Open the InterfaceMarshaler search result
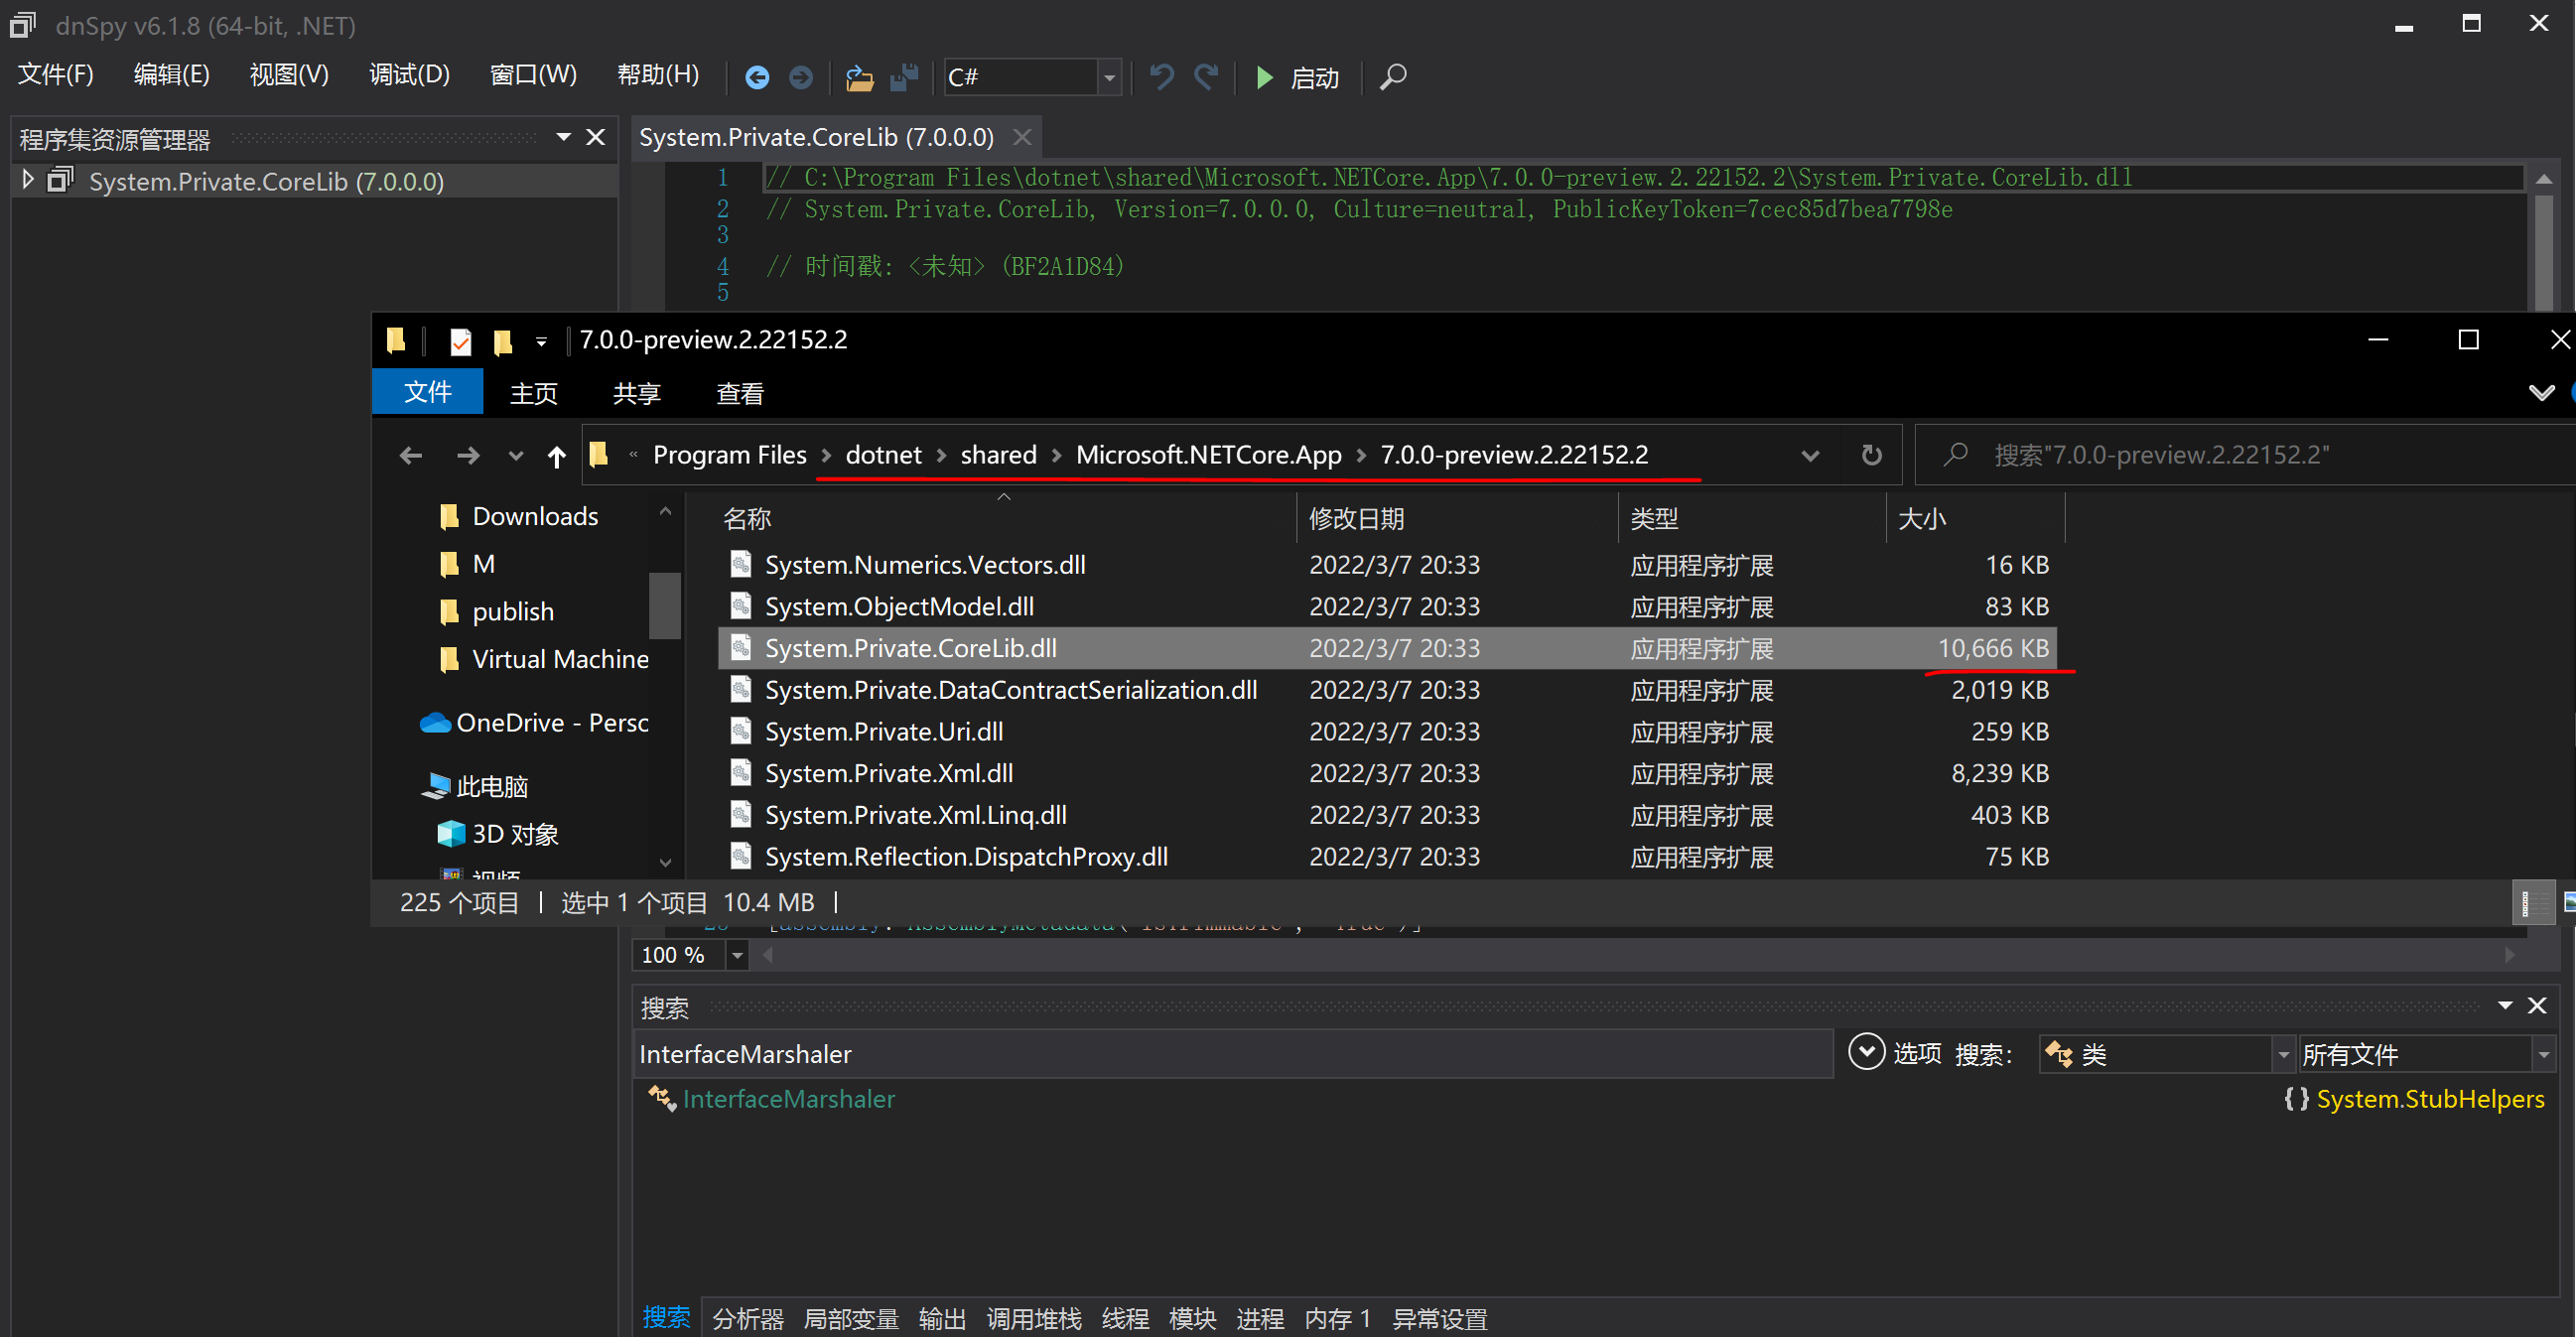Image resolution: width=2576 pixels, height=1337 pixels. click(788, 1099)
